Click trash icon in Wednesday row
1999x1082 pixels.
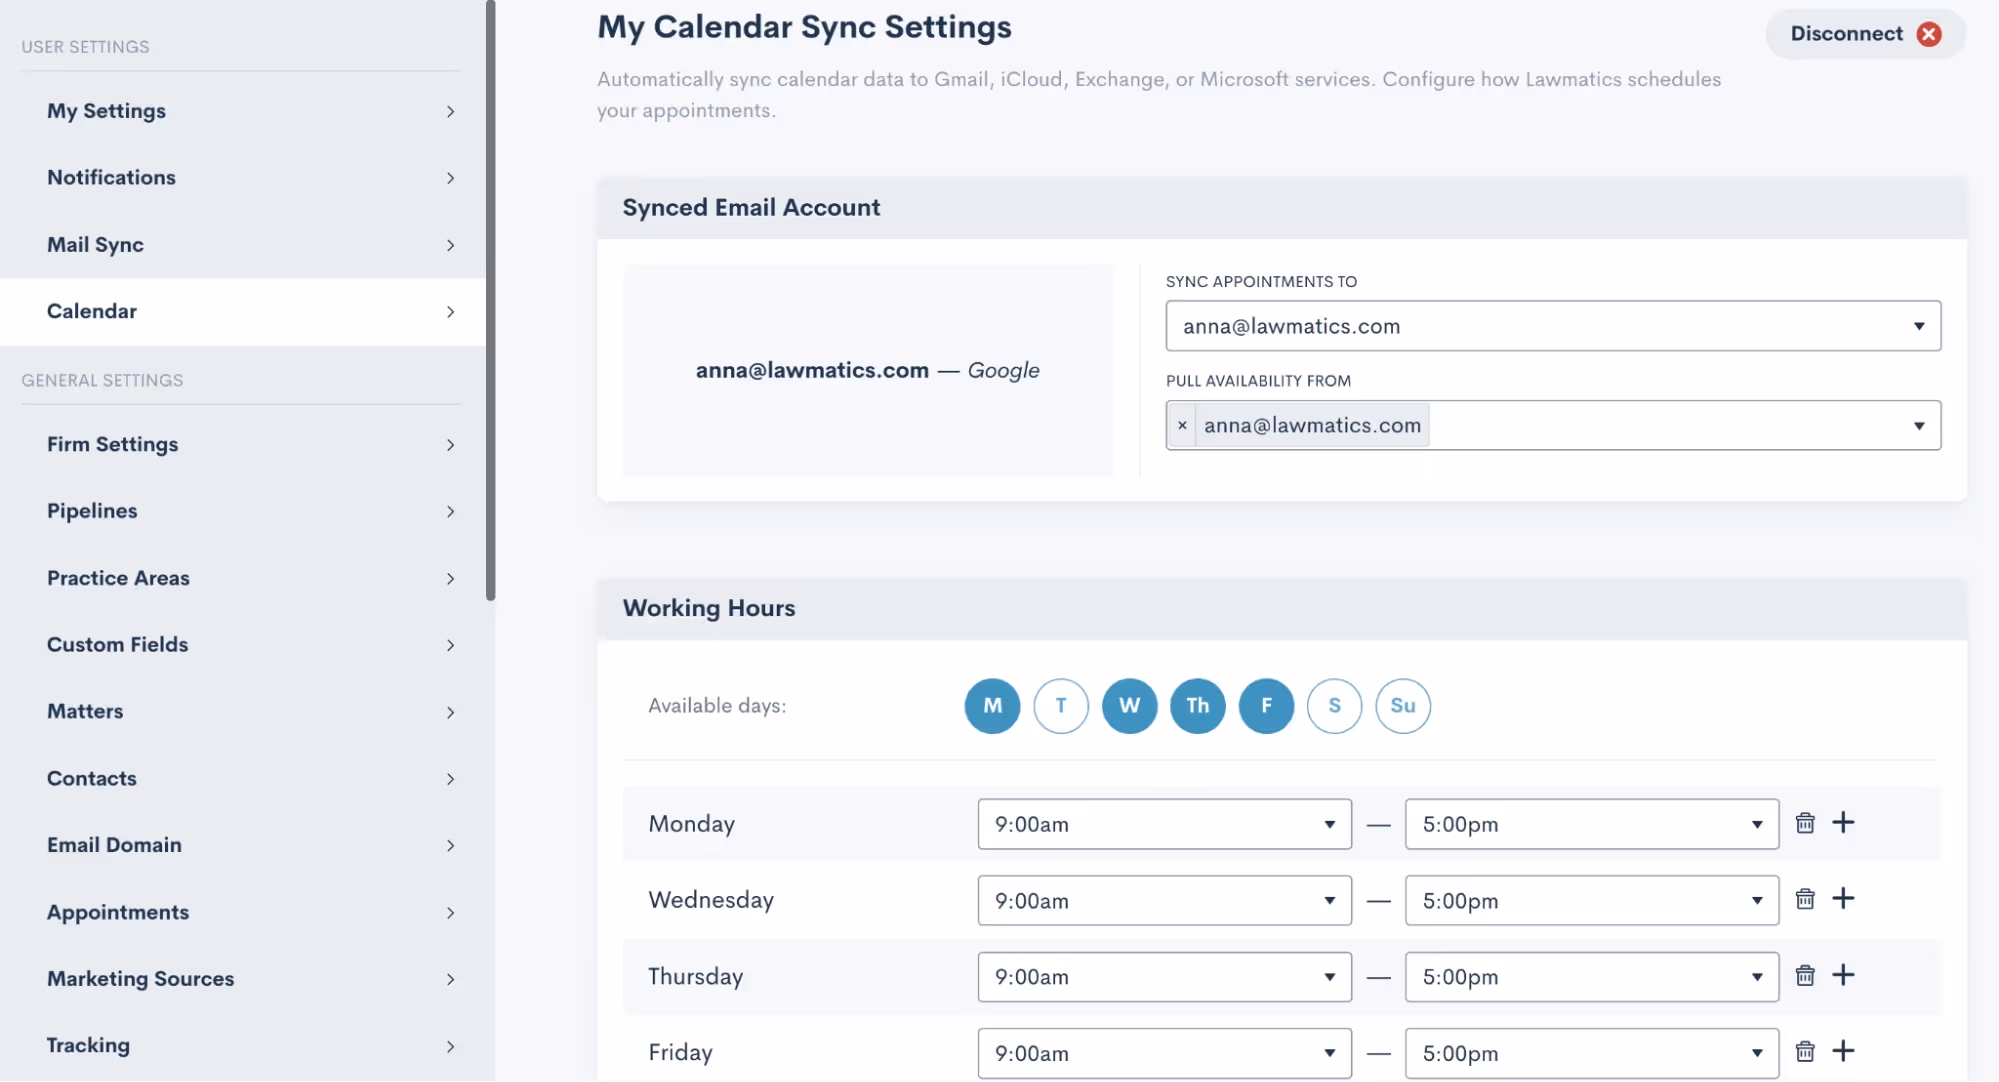(1804, 899)
